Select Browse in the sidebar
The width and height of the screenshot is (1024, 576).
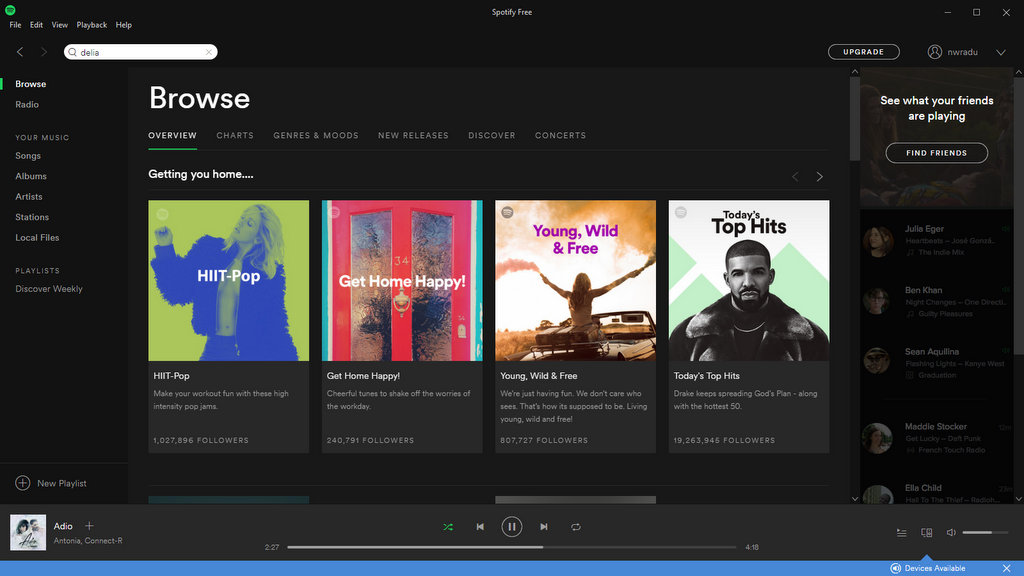coord(31,84)
